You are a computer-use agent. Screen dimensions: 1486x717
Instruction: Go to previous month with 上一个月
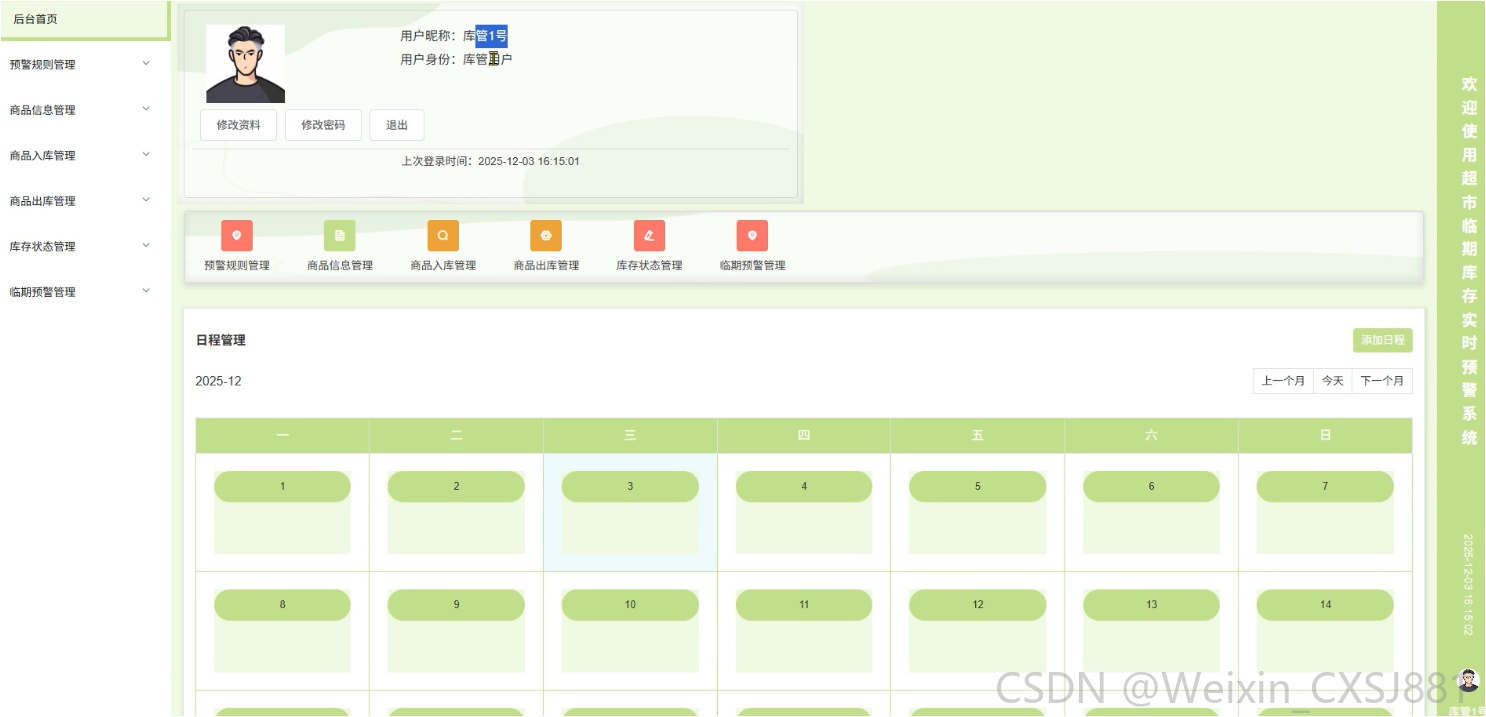[x=1283, y=381]
